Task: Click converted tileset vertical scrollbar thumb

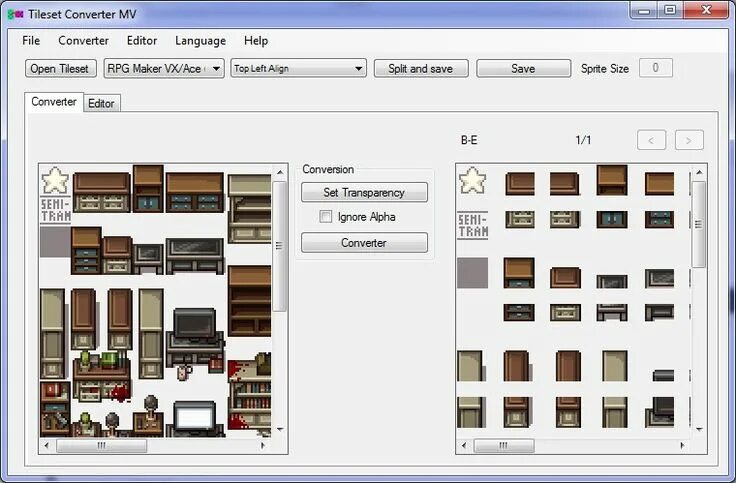Action: [699, 224]
